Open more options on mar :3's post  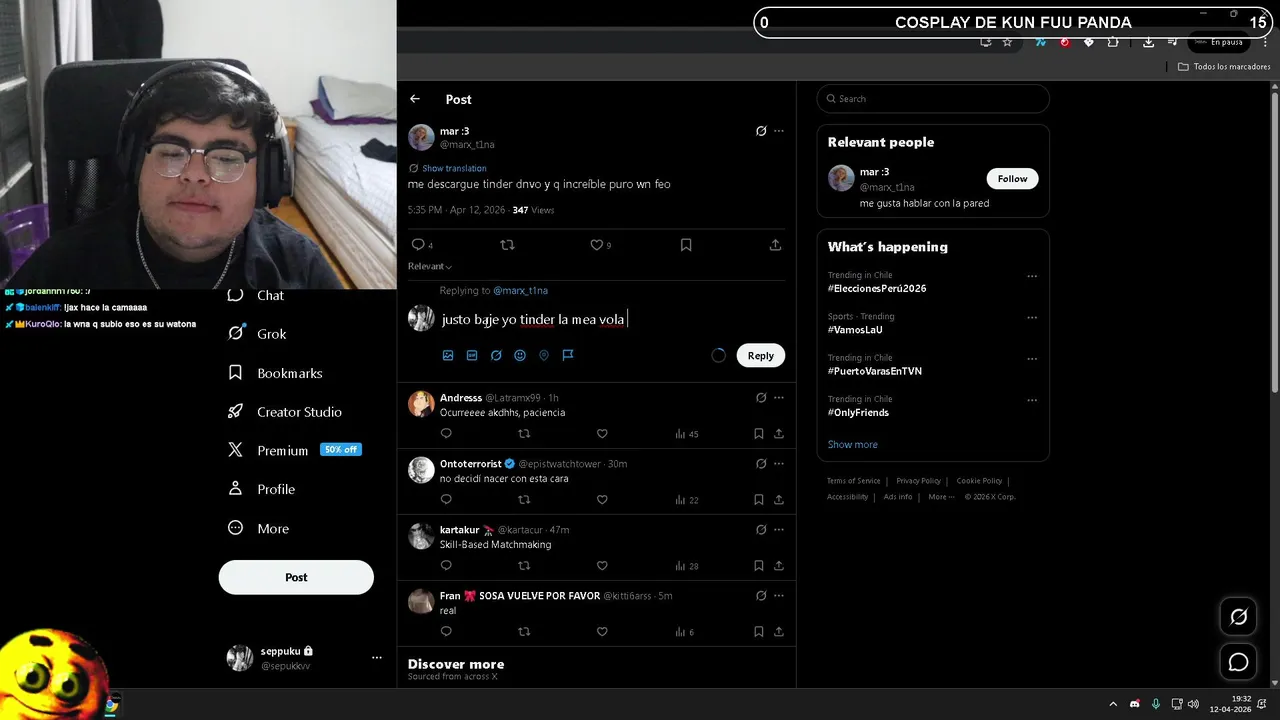click(779, 131)
